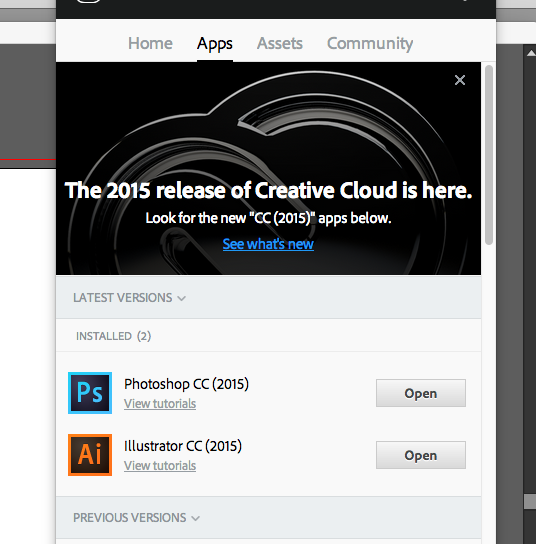Open the Assets tab
The height and width of the screenshot is (544, 536).
[x=280, y=43]
